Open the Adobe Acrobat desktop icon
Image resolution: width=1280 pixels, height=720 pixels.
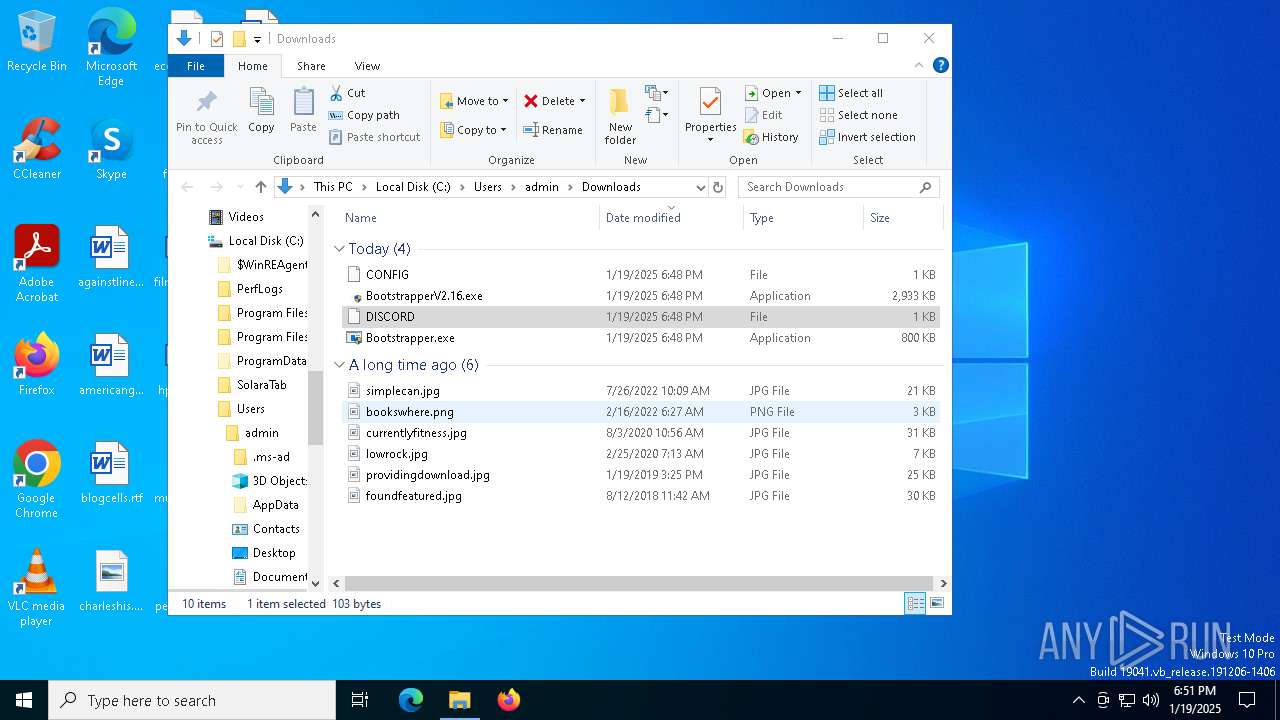(x=37, y=264)
